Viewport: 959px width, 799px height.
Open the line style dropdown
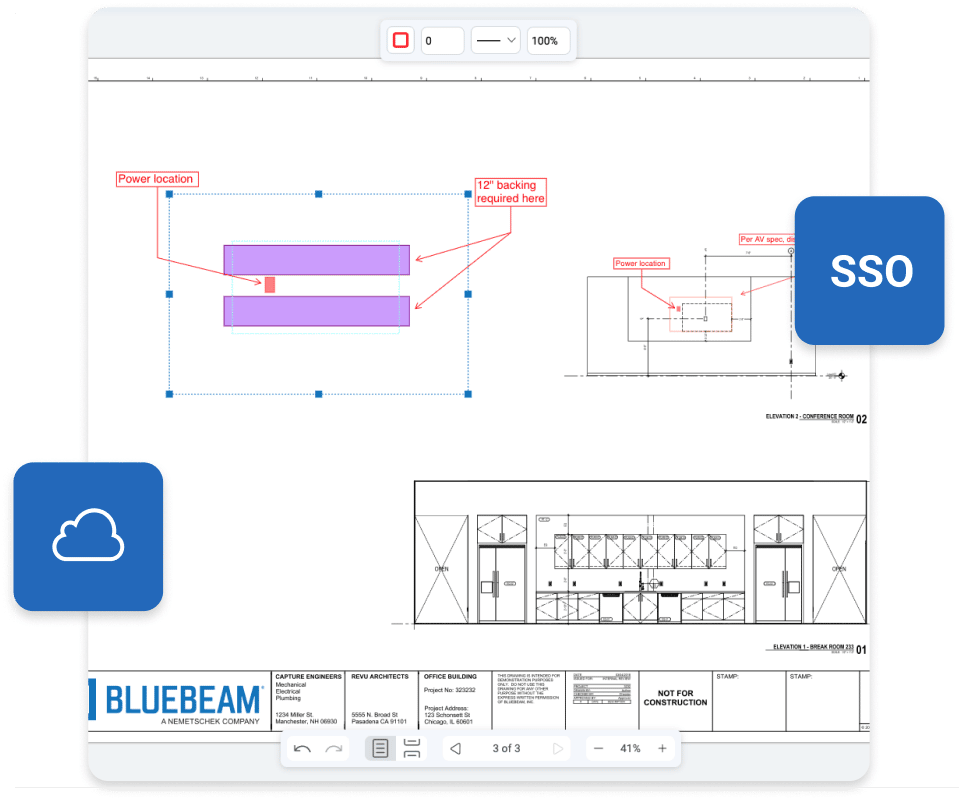[x=495, y=40]
